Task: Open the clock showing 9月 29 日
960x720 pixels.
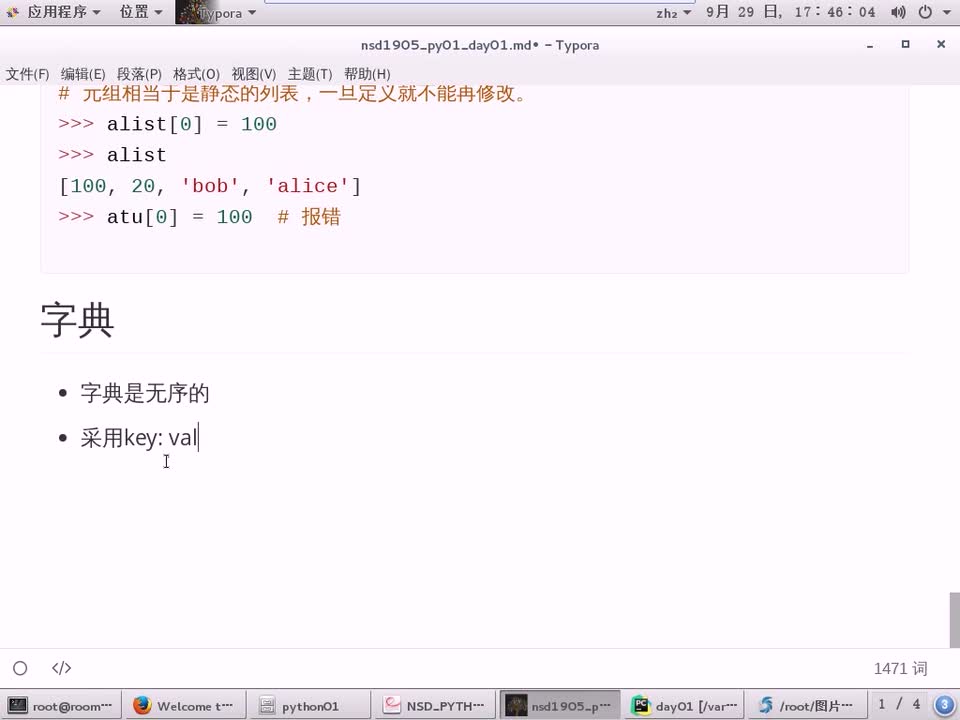Action: click(790, 12)
